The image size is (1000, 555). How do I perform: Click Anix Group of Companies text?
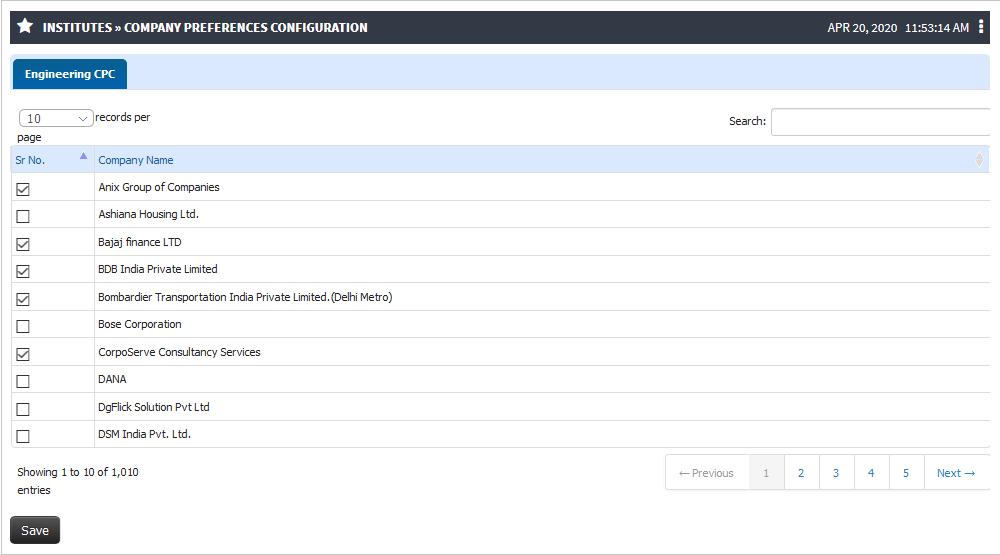pos(159,187)
